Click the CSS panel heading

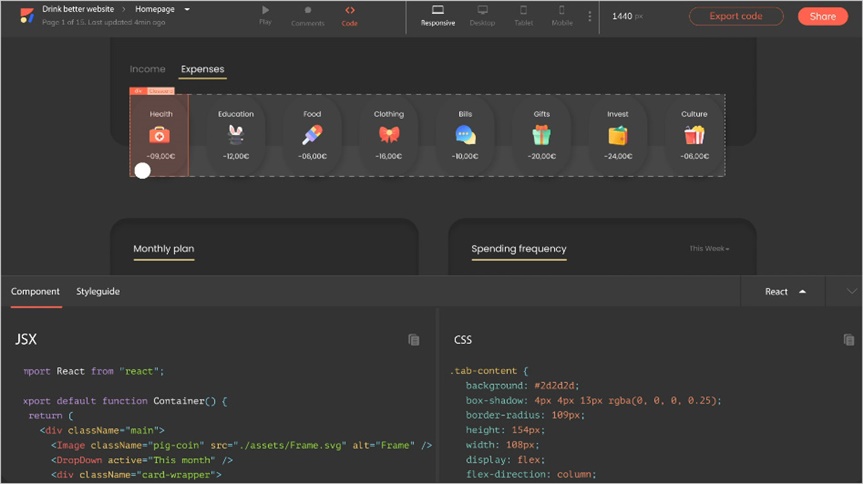tap(463, 340)
